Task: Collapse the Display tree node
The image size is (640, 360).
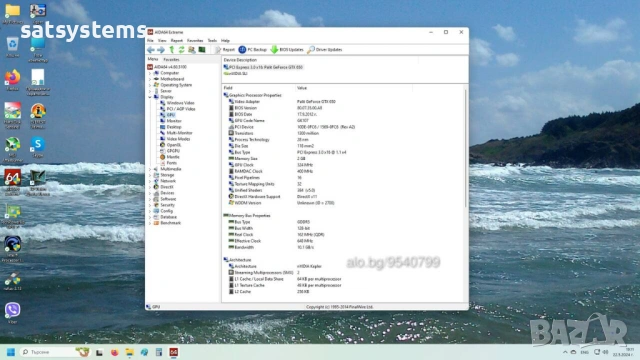Action: 150,97
